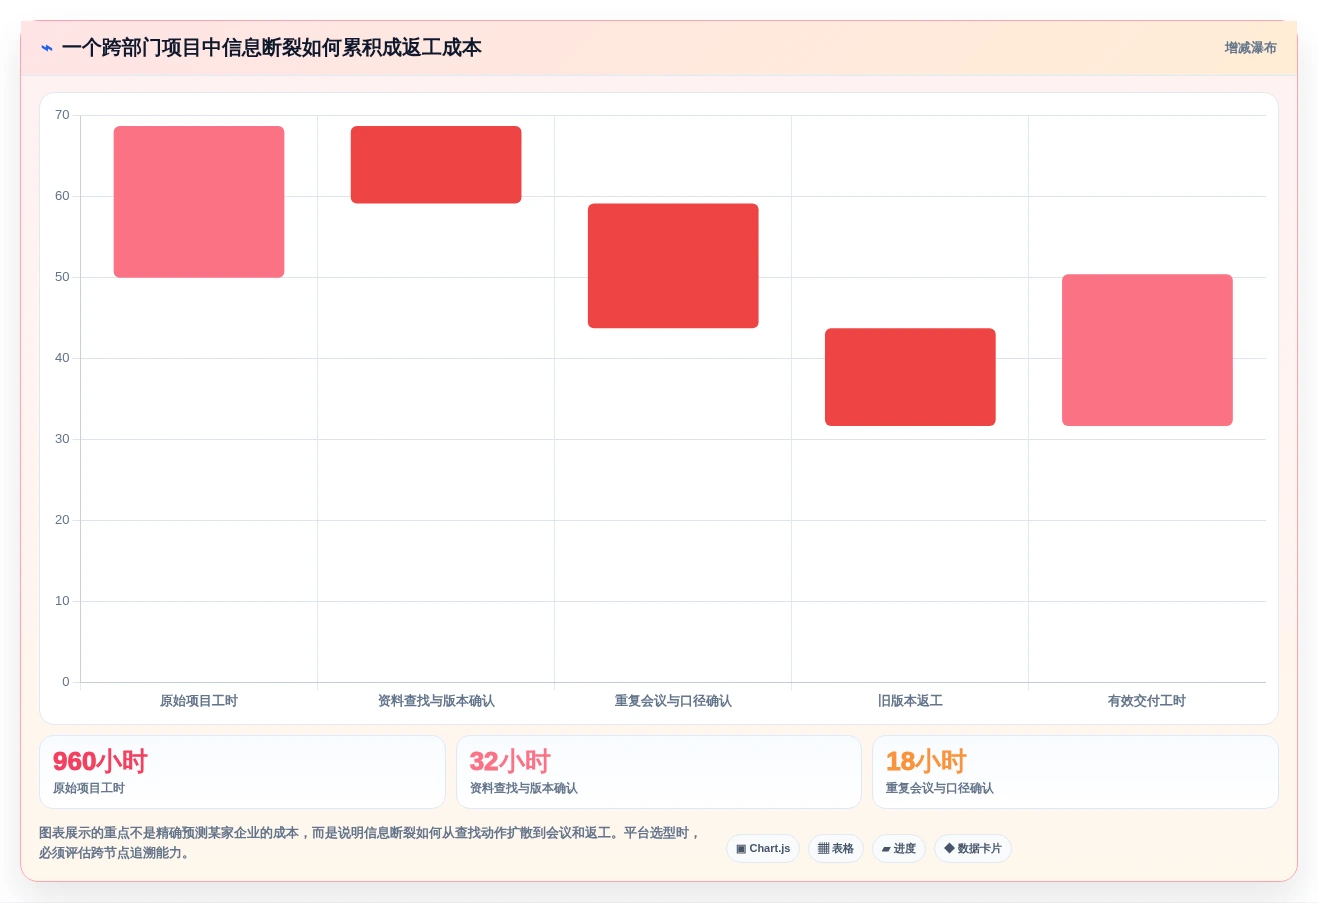This screenshot has height=903, width=1318.
Task: Open the 18小时 data card
Action: coord(1075,772)
